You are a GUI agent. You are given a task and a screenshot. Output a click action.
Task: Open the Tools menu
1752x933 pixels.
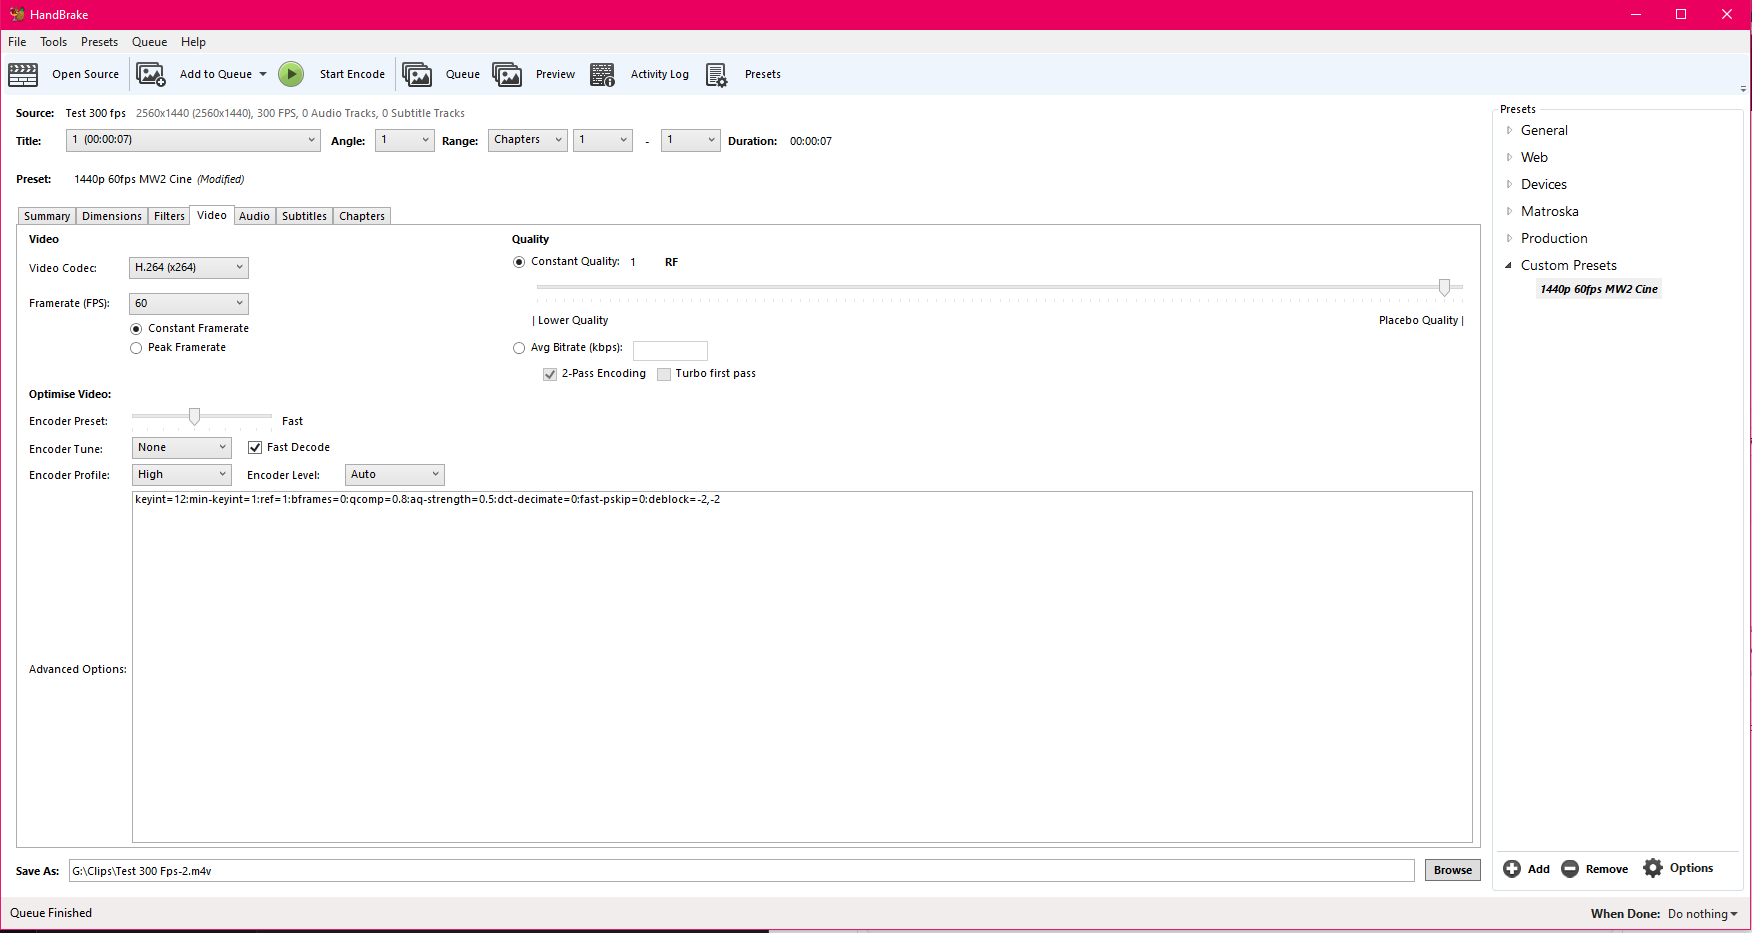click(x=53, y=41)
